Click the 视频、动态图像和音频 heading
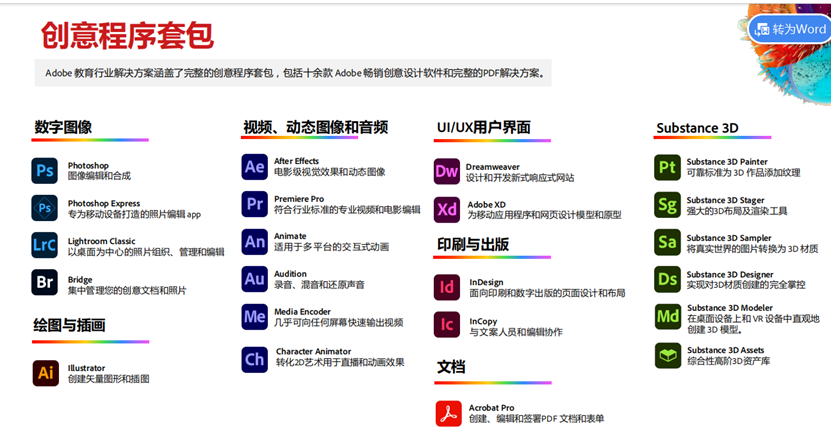 pyautogui.click(x=315, y=127)
